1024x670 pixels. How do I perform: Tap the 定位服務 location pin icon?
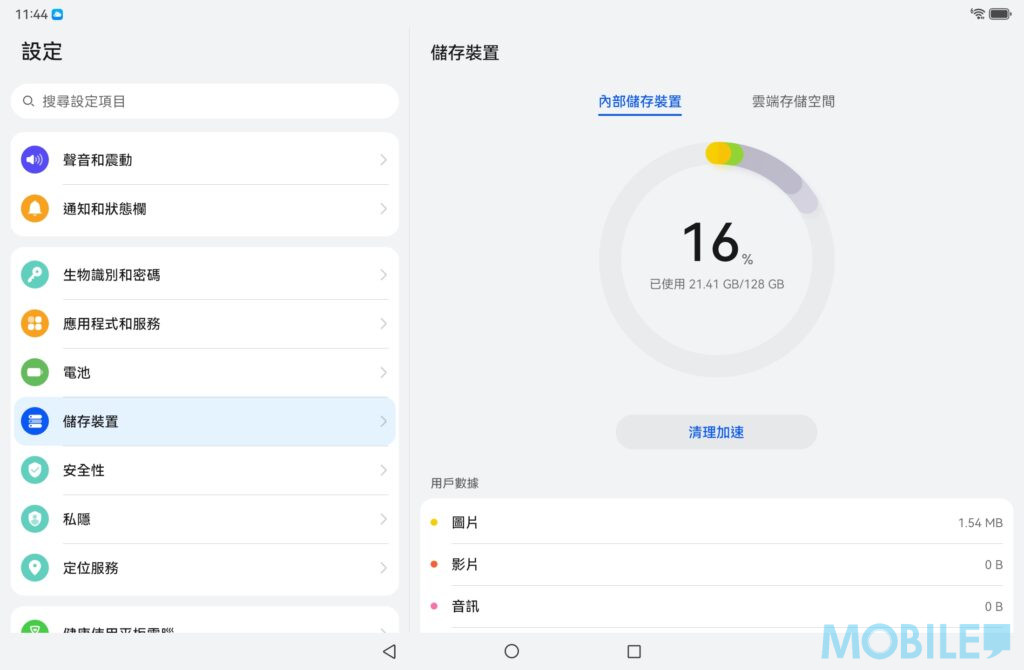pyautogui.click(x=35, y=568)
